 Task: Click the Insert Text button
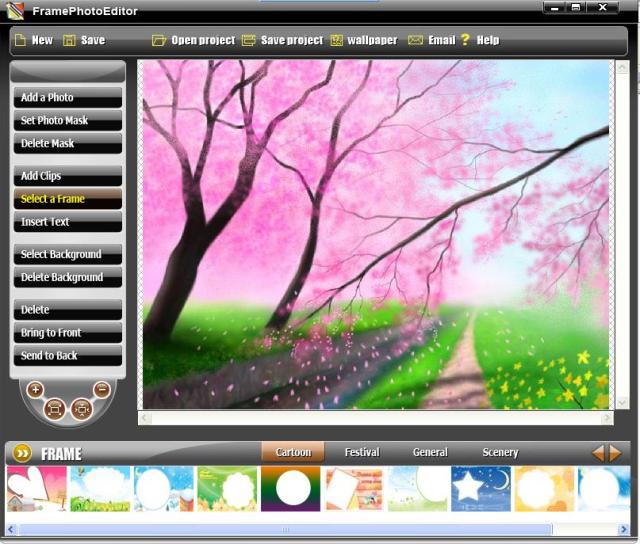pos(68,222)
